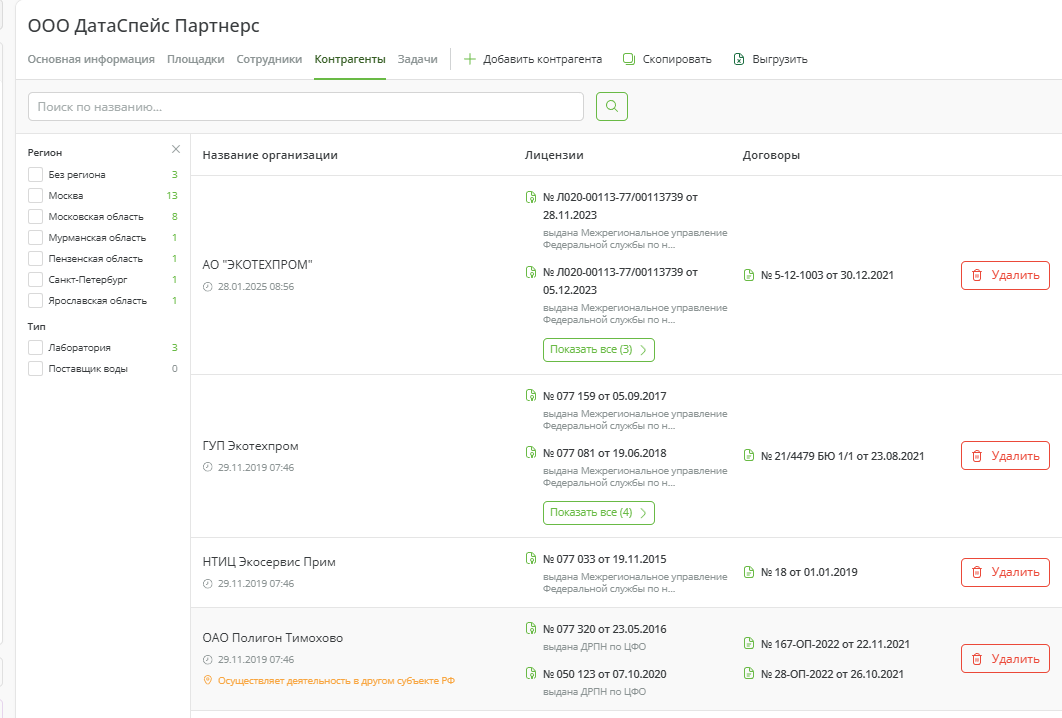Close the Регион filter with the X icon
The height and width of the screenshot is (718, 1062).
[x=176, y=149]
